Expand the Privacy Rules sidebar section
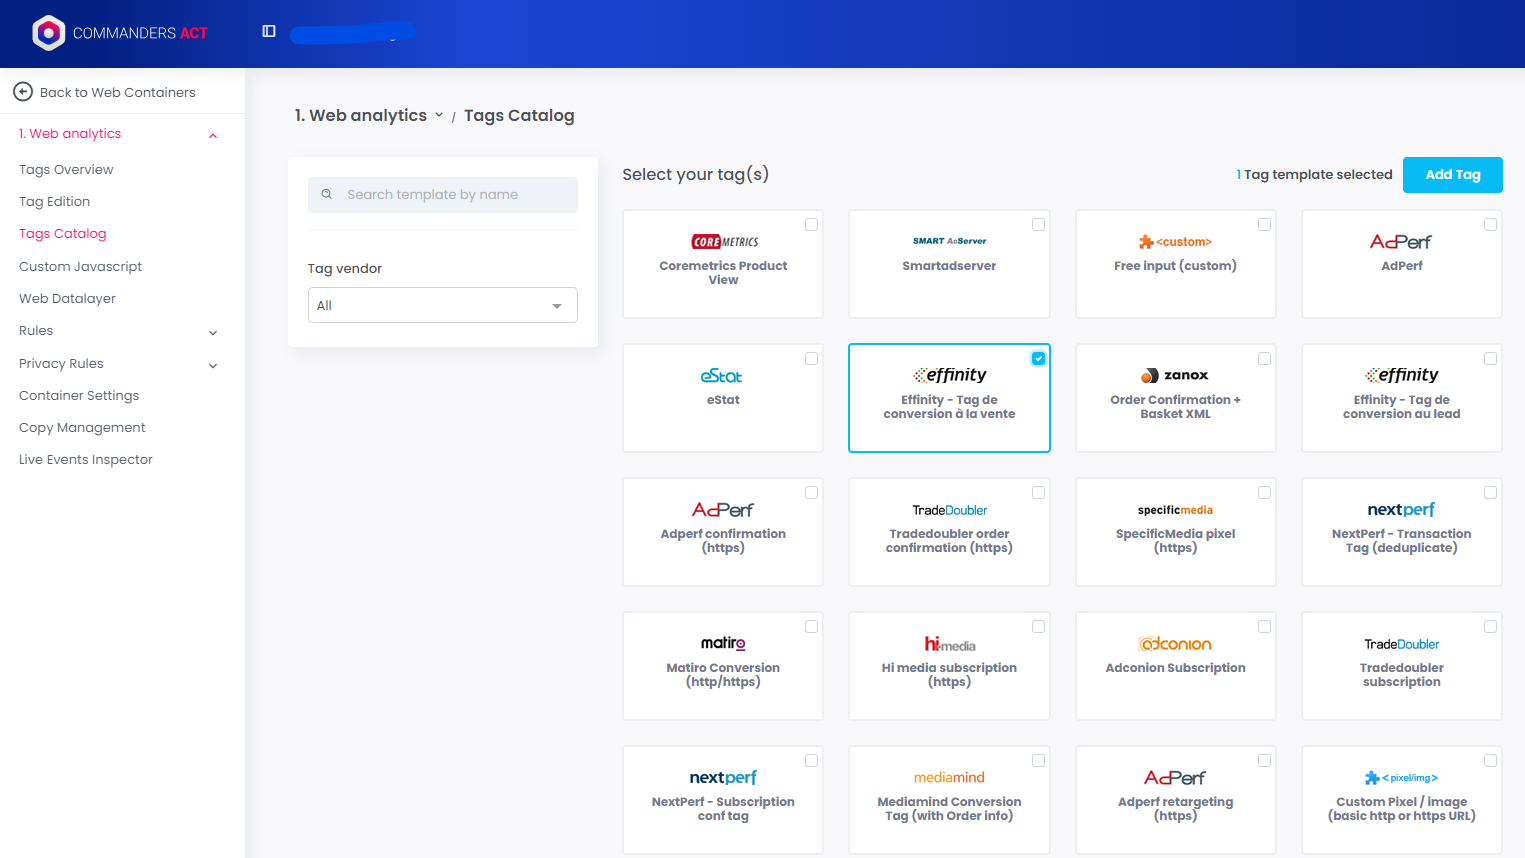The height and width of the screenshot is (858, 1525). (x=212, y=365)
